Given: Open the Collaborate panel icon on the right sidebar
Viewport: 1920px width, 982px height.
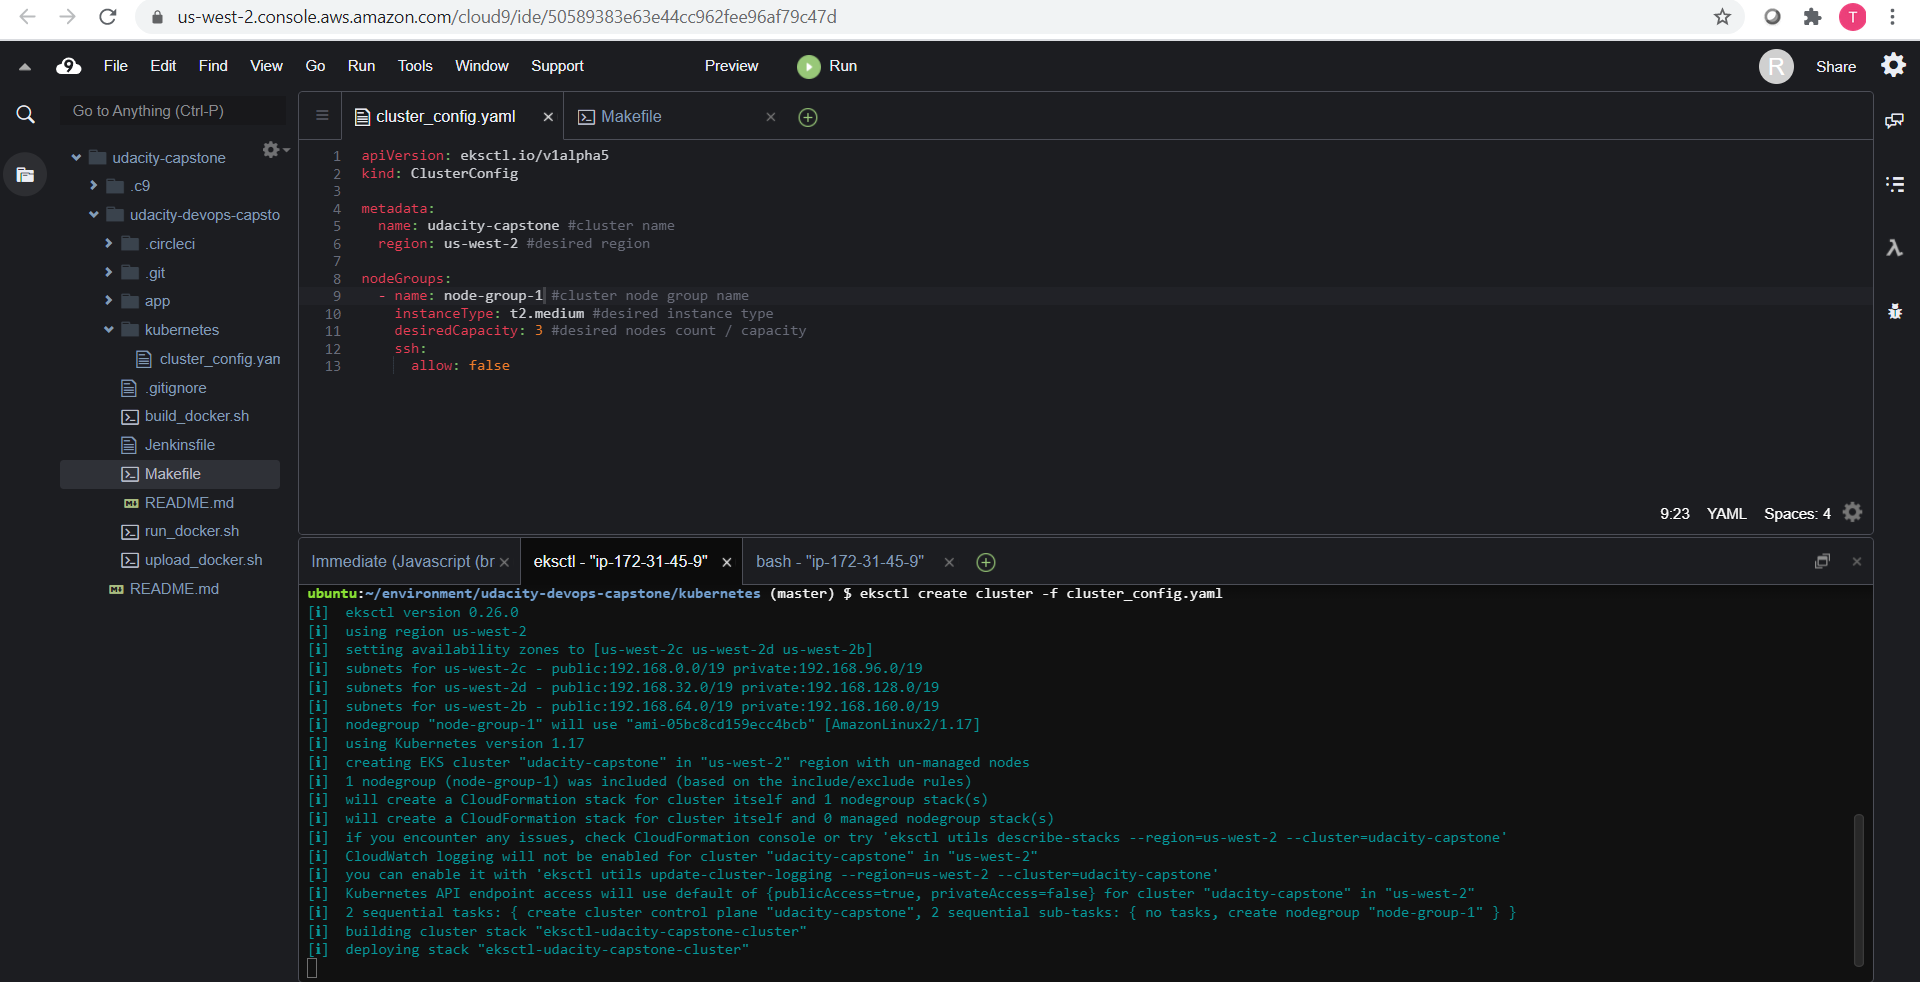Looking at the screenshot, I should (1894, 121).
